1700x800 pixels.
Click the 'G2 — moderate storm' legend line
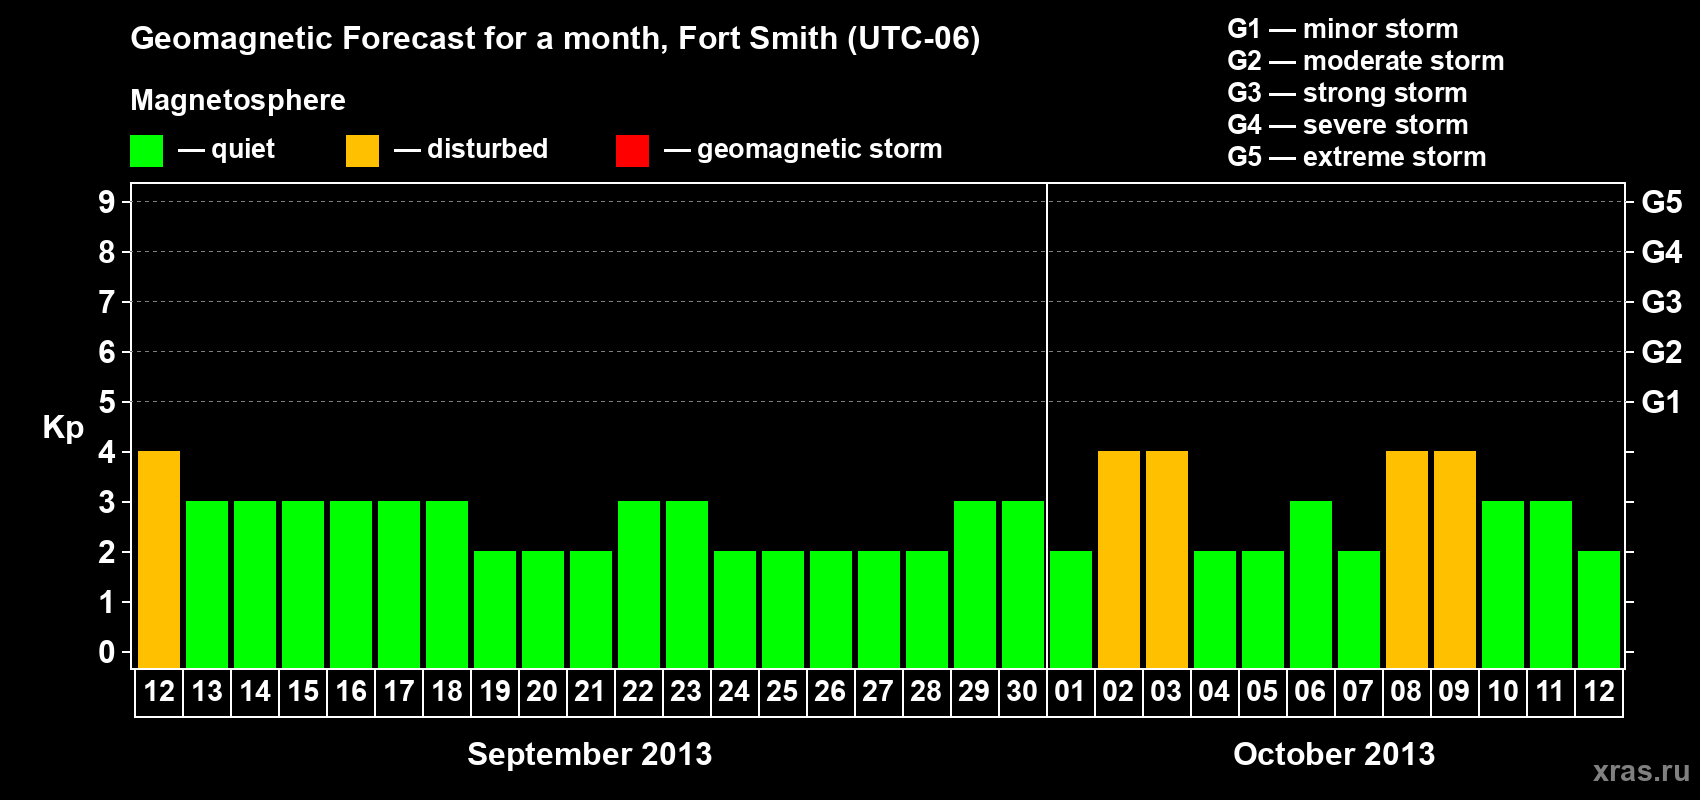(x=1366, y=61)
